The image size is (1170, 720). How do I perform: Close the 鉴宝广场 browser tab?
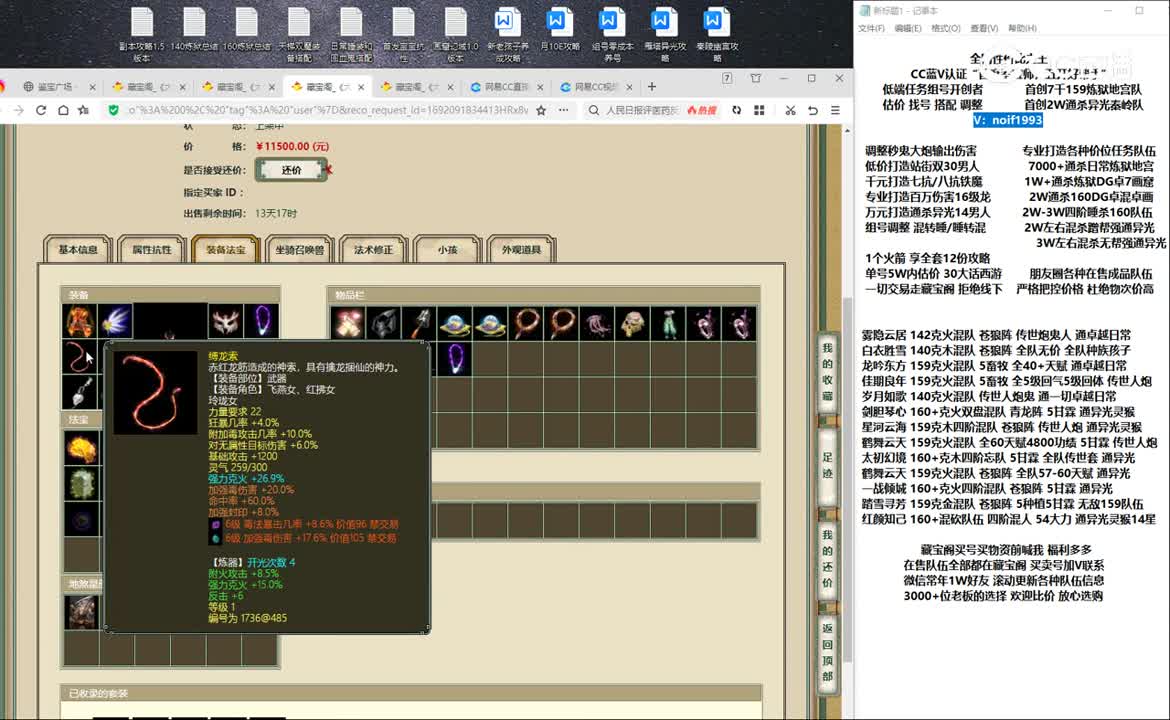point(92,87)
